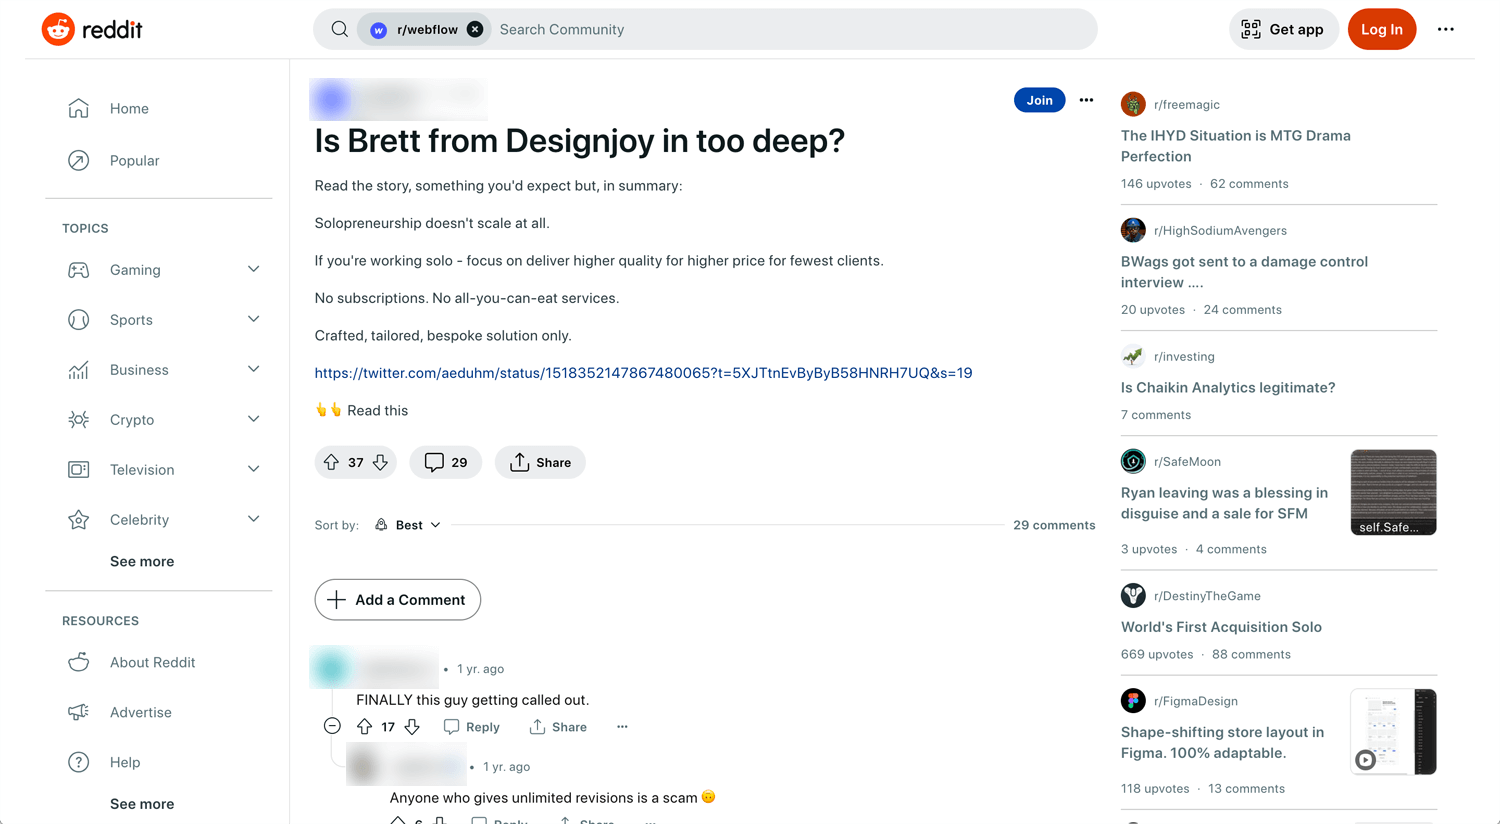Click the Search Community field

coord(790,29)
